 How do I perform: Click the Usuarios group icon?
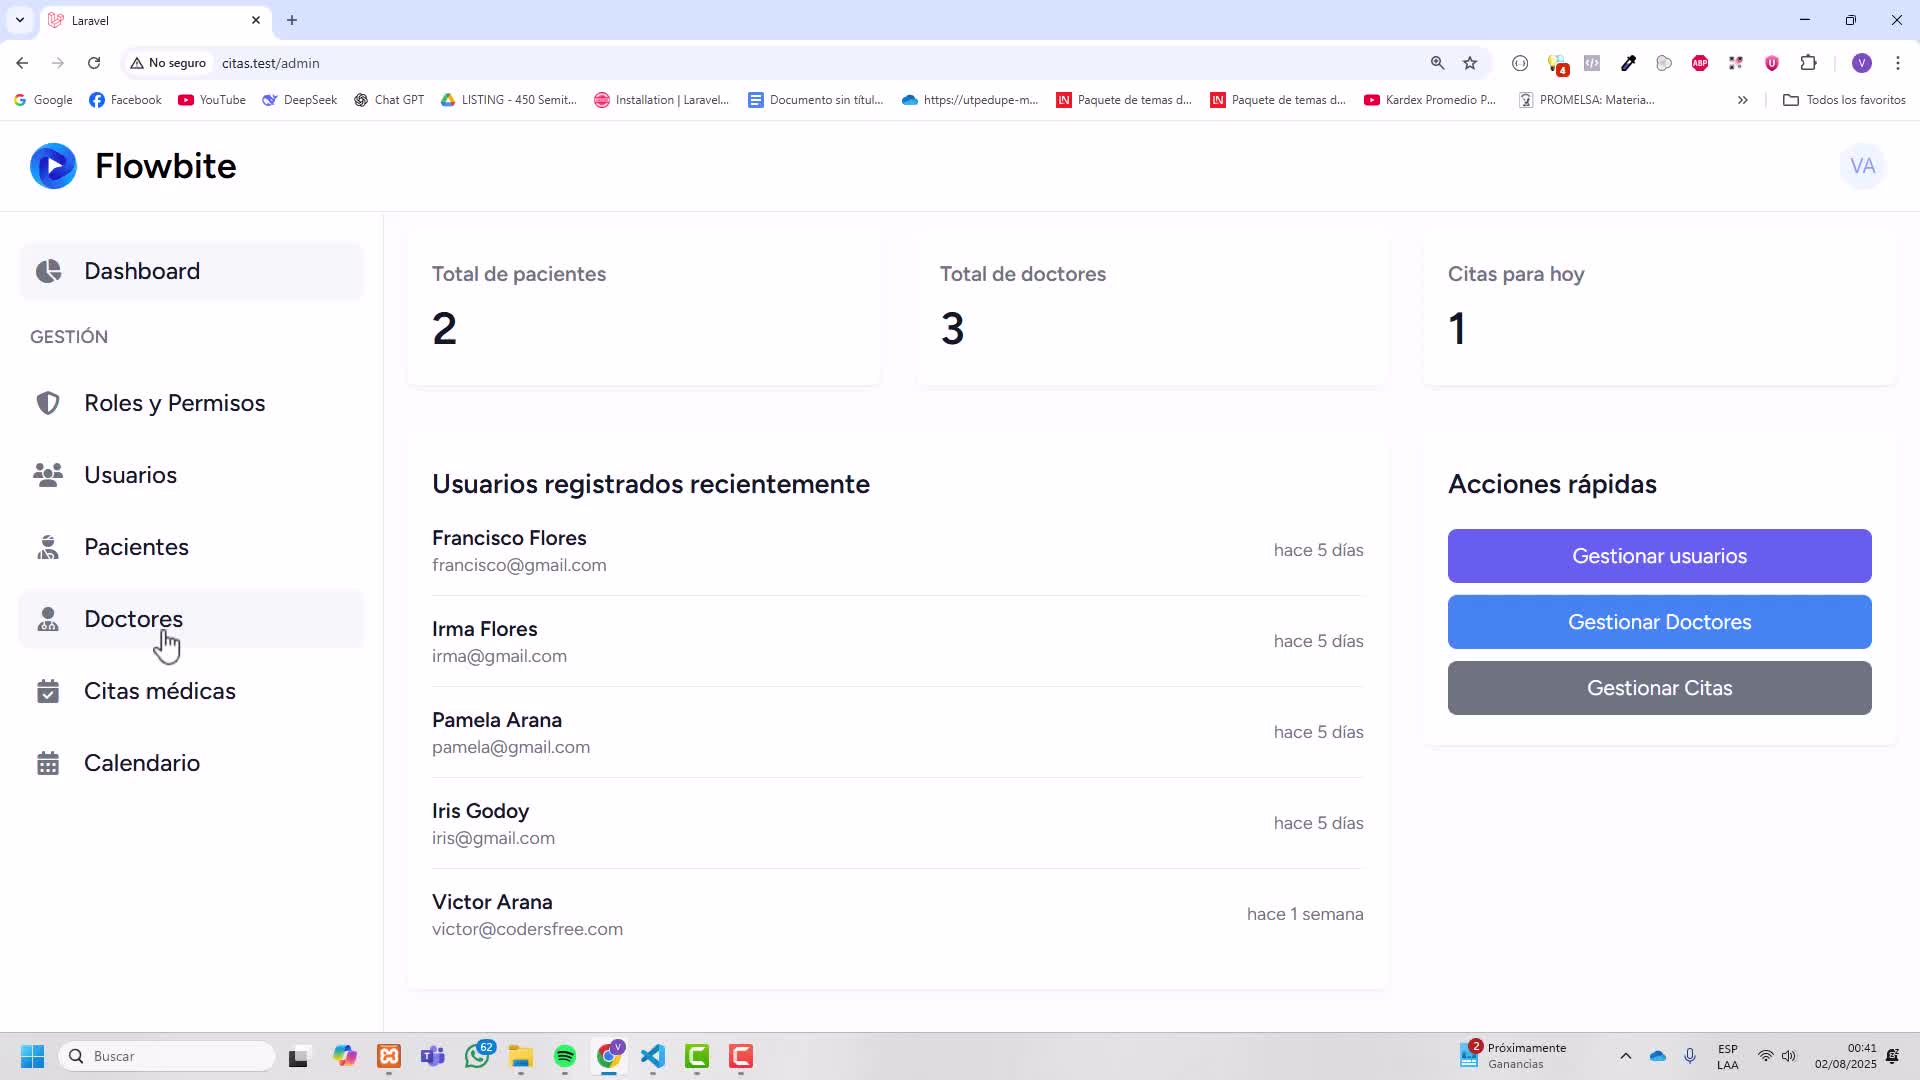[x=48, y=475]
